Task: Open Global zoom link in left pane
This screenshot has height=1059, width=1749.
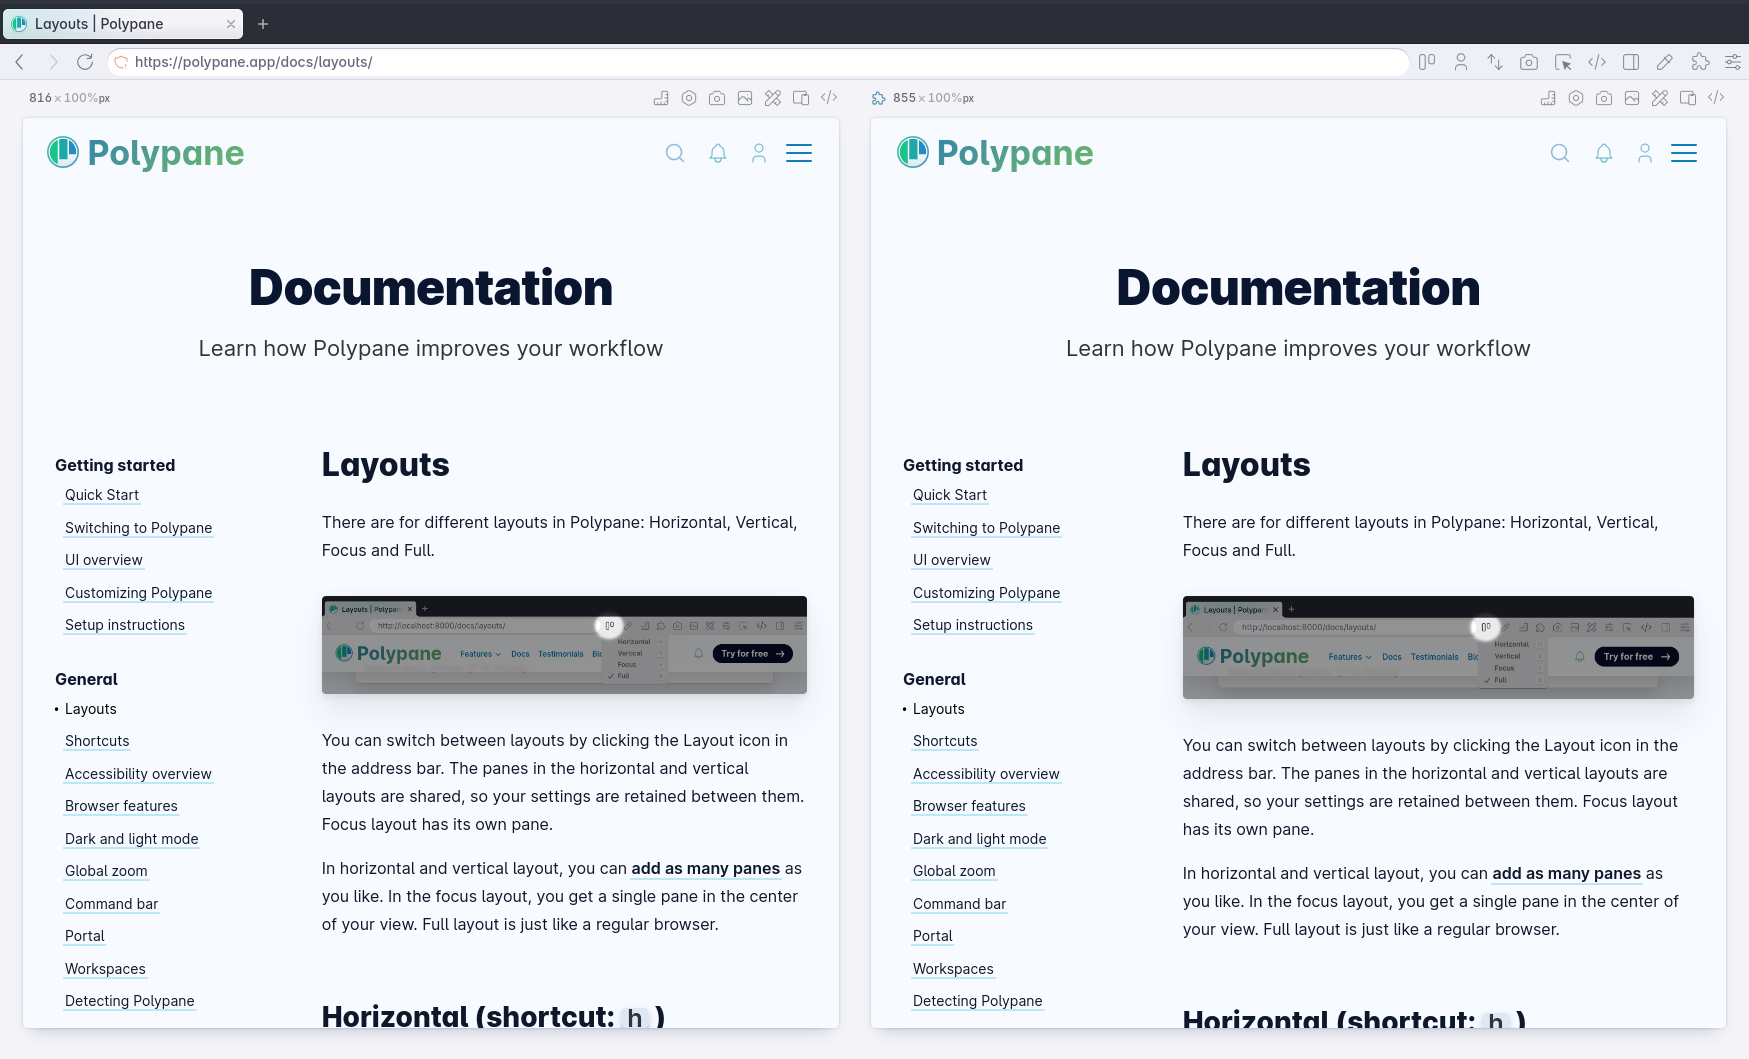Action: [x=106, y=871]
